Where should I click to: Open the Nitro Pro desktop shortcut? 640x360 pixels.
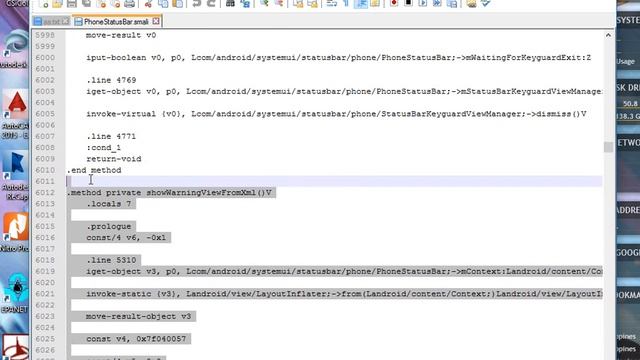point(15,232)
